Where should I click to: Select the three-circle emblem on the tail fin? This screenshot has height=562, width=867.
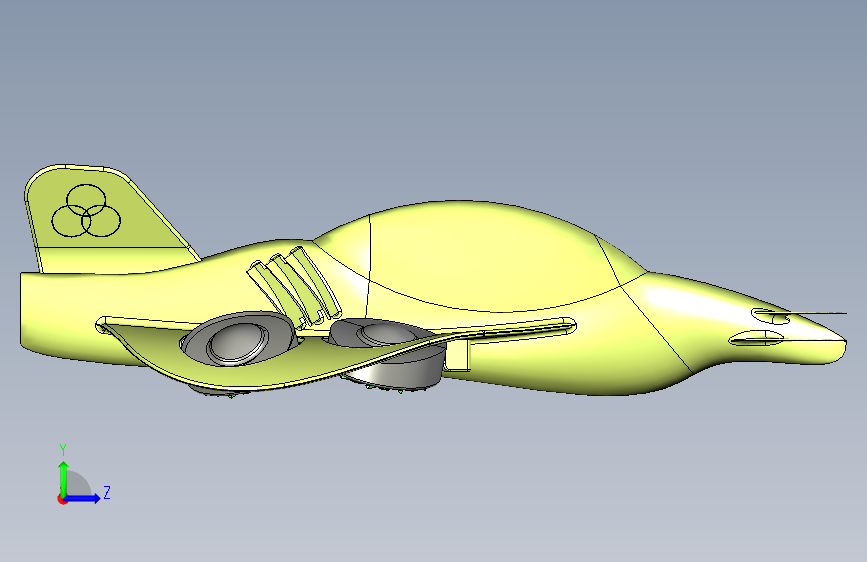86,211
